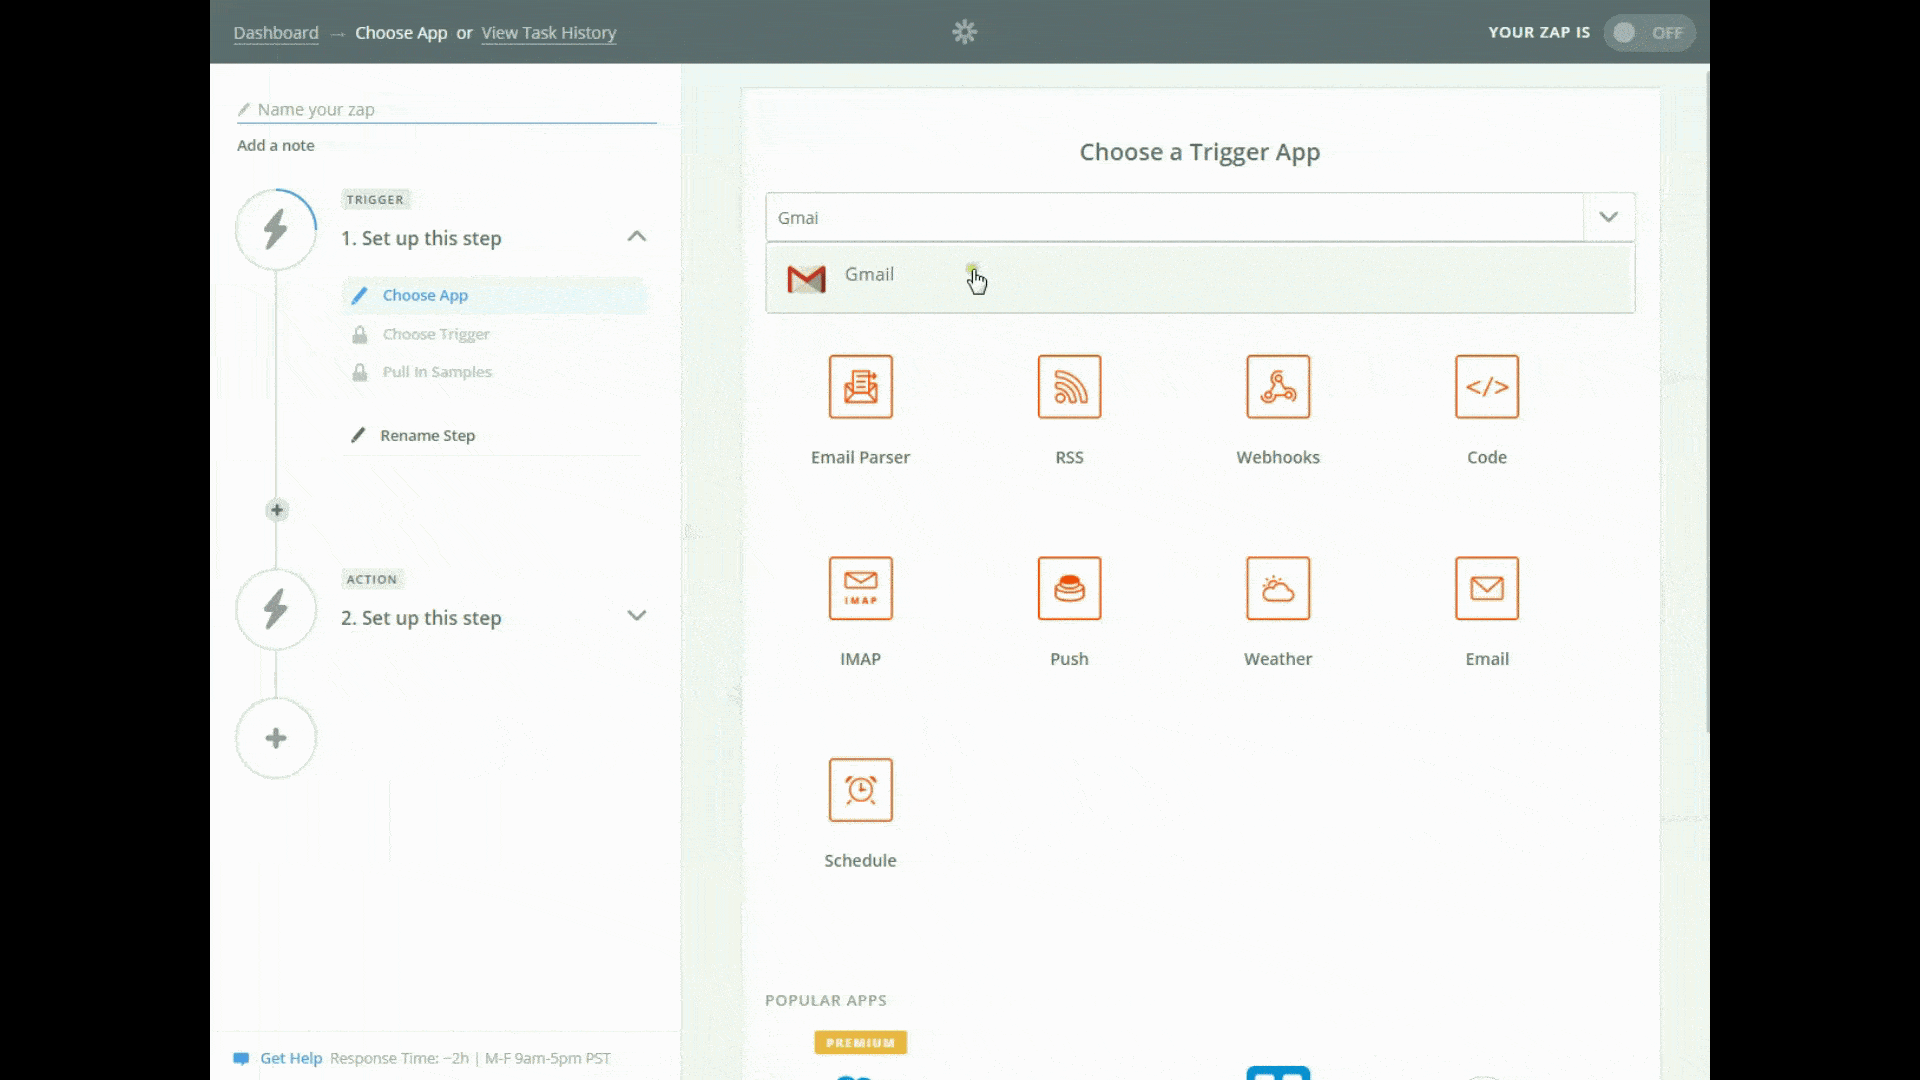Screen dimensions: 1920x1080
Task: Collapse the trigger step 1 section
Action: point(636,237)
